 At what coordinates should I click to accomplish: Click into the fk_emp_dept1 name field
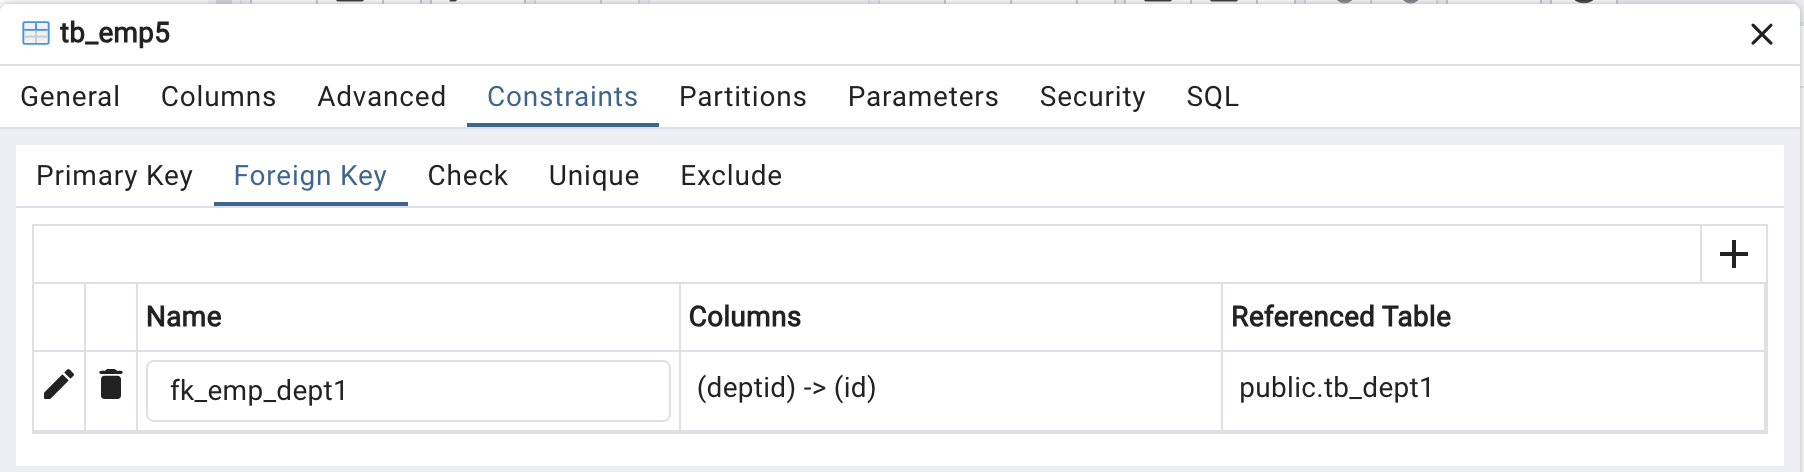click(x=408, y=390)
